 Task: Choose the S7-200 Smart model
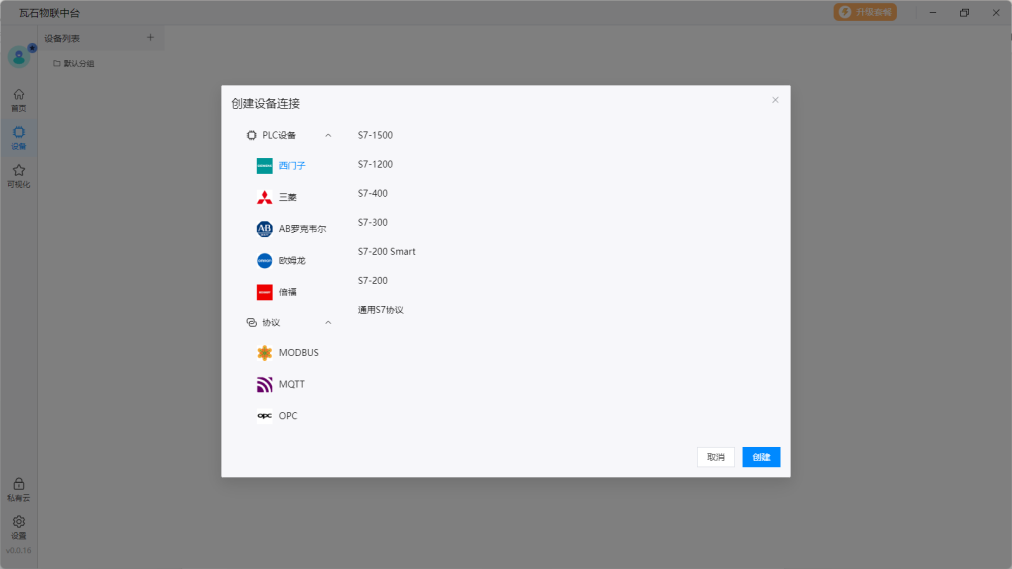[386, 252]
